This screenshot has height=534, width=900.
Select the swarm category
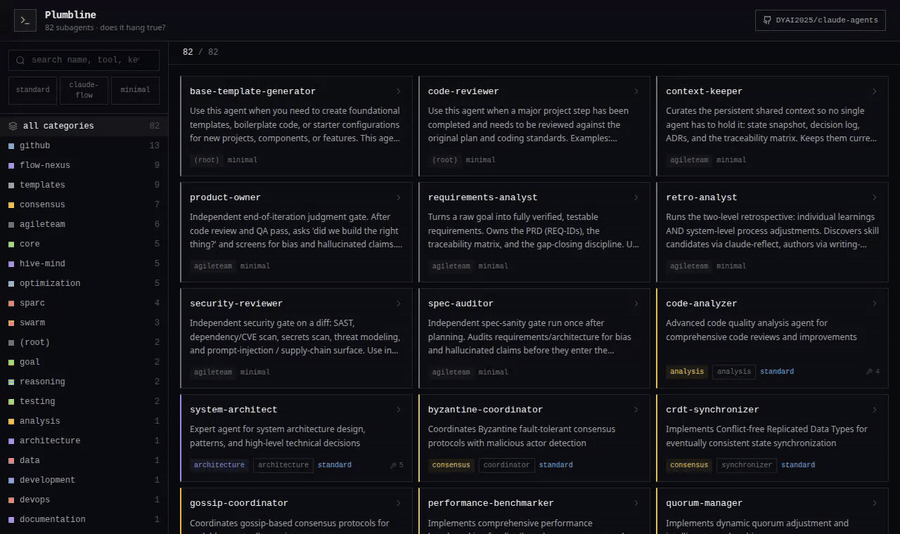click(x=84, y=323)
